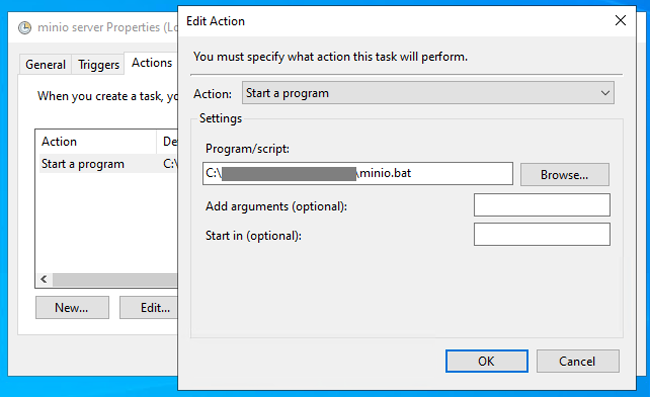
Task: Select the Start a program combo box
Action: tap(428, 93)
